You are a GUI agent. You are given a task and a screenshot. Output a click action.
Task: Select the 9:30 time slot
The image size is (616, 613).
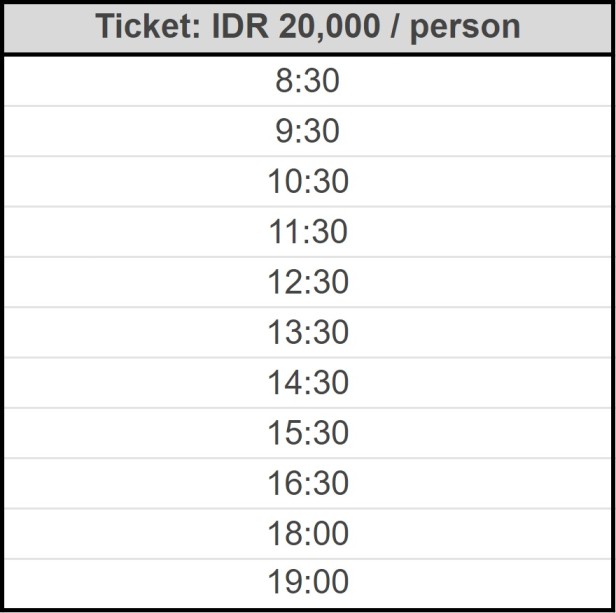pos(308,131)
